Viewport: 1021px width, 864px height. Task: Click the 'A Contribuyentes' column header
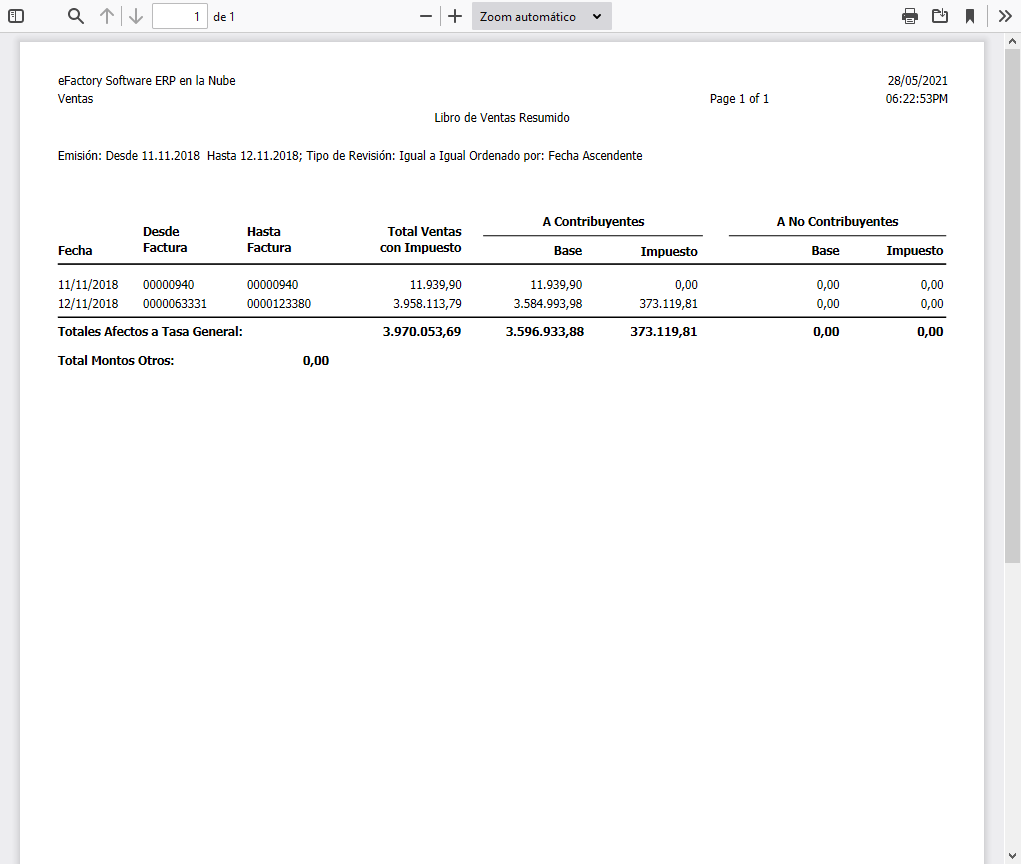(594, 221)
